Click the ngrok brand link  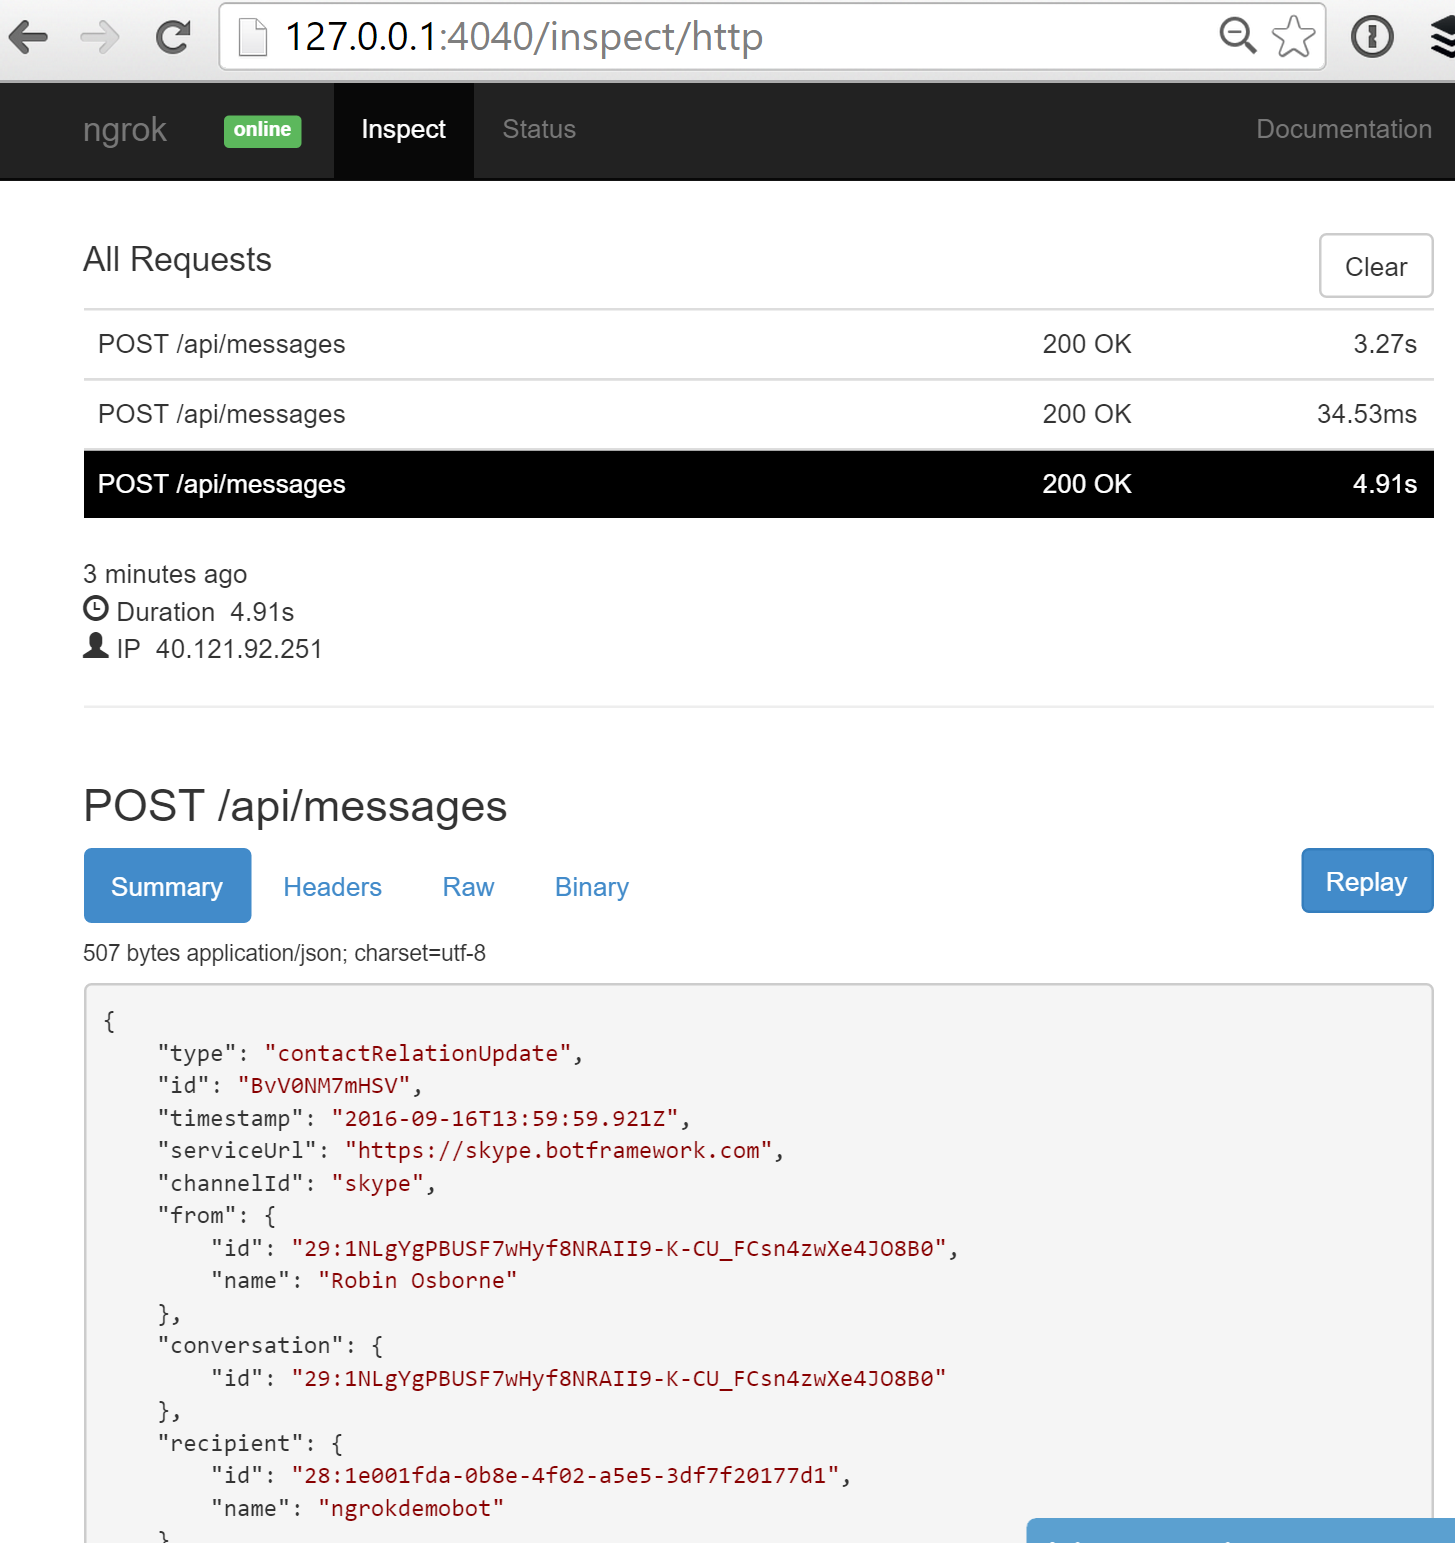tap(125, 130)
